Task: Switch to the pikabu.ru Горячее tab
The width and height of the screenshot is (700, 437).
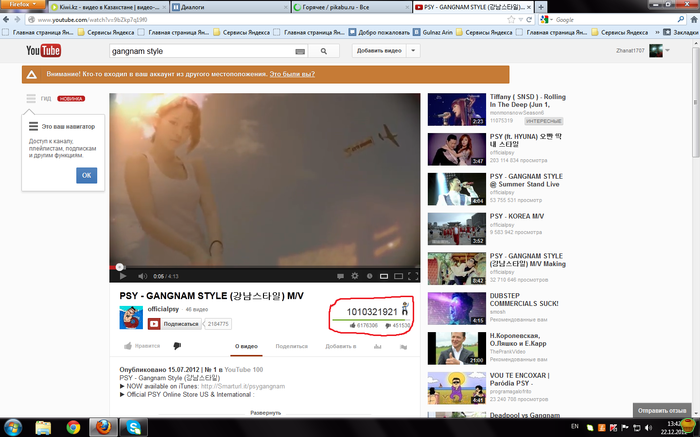Action: click(x=351, y=7)
